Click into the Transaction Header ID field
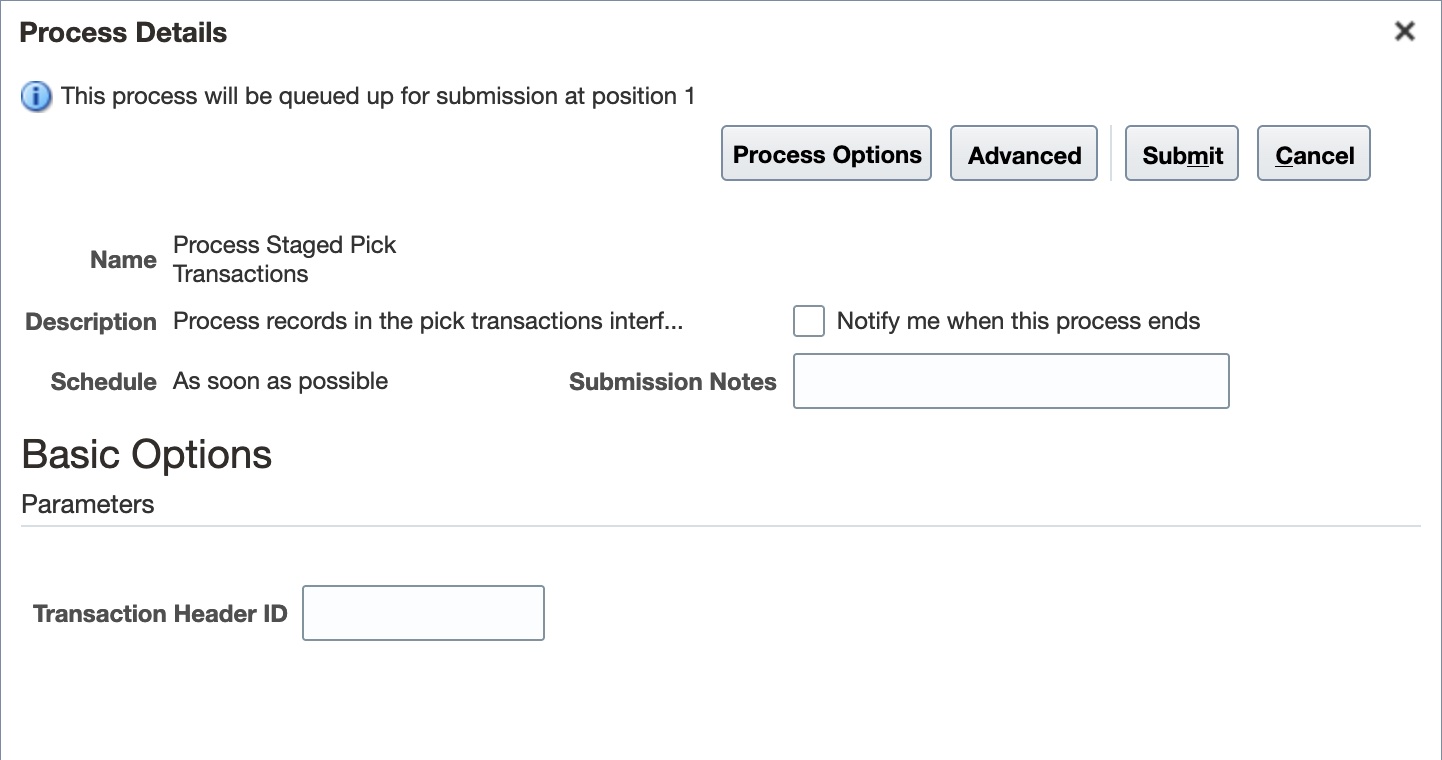This screenshot has width=1442, height=760. (423, 613)
